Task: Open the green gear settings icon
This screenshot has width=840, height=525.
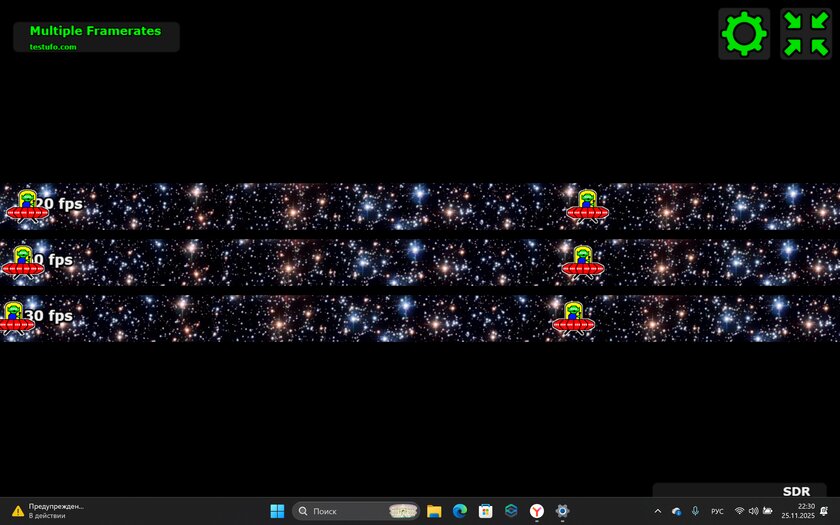Action: pos(744,34)
